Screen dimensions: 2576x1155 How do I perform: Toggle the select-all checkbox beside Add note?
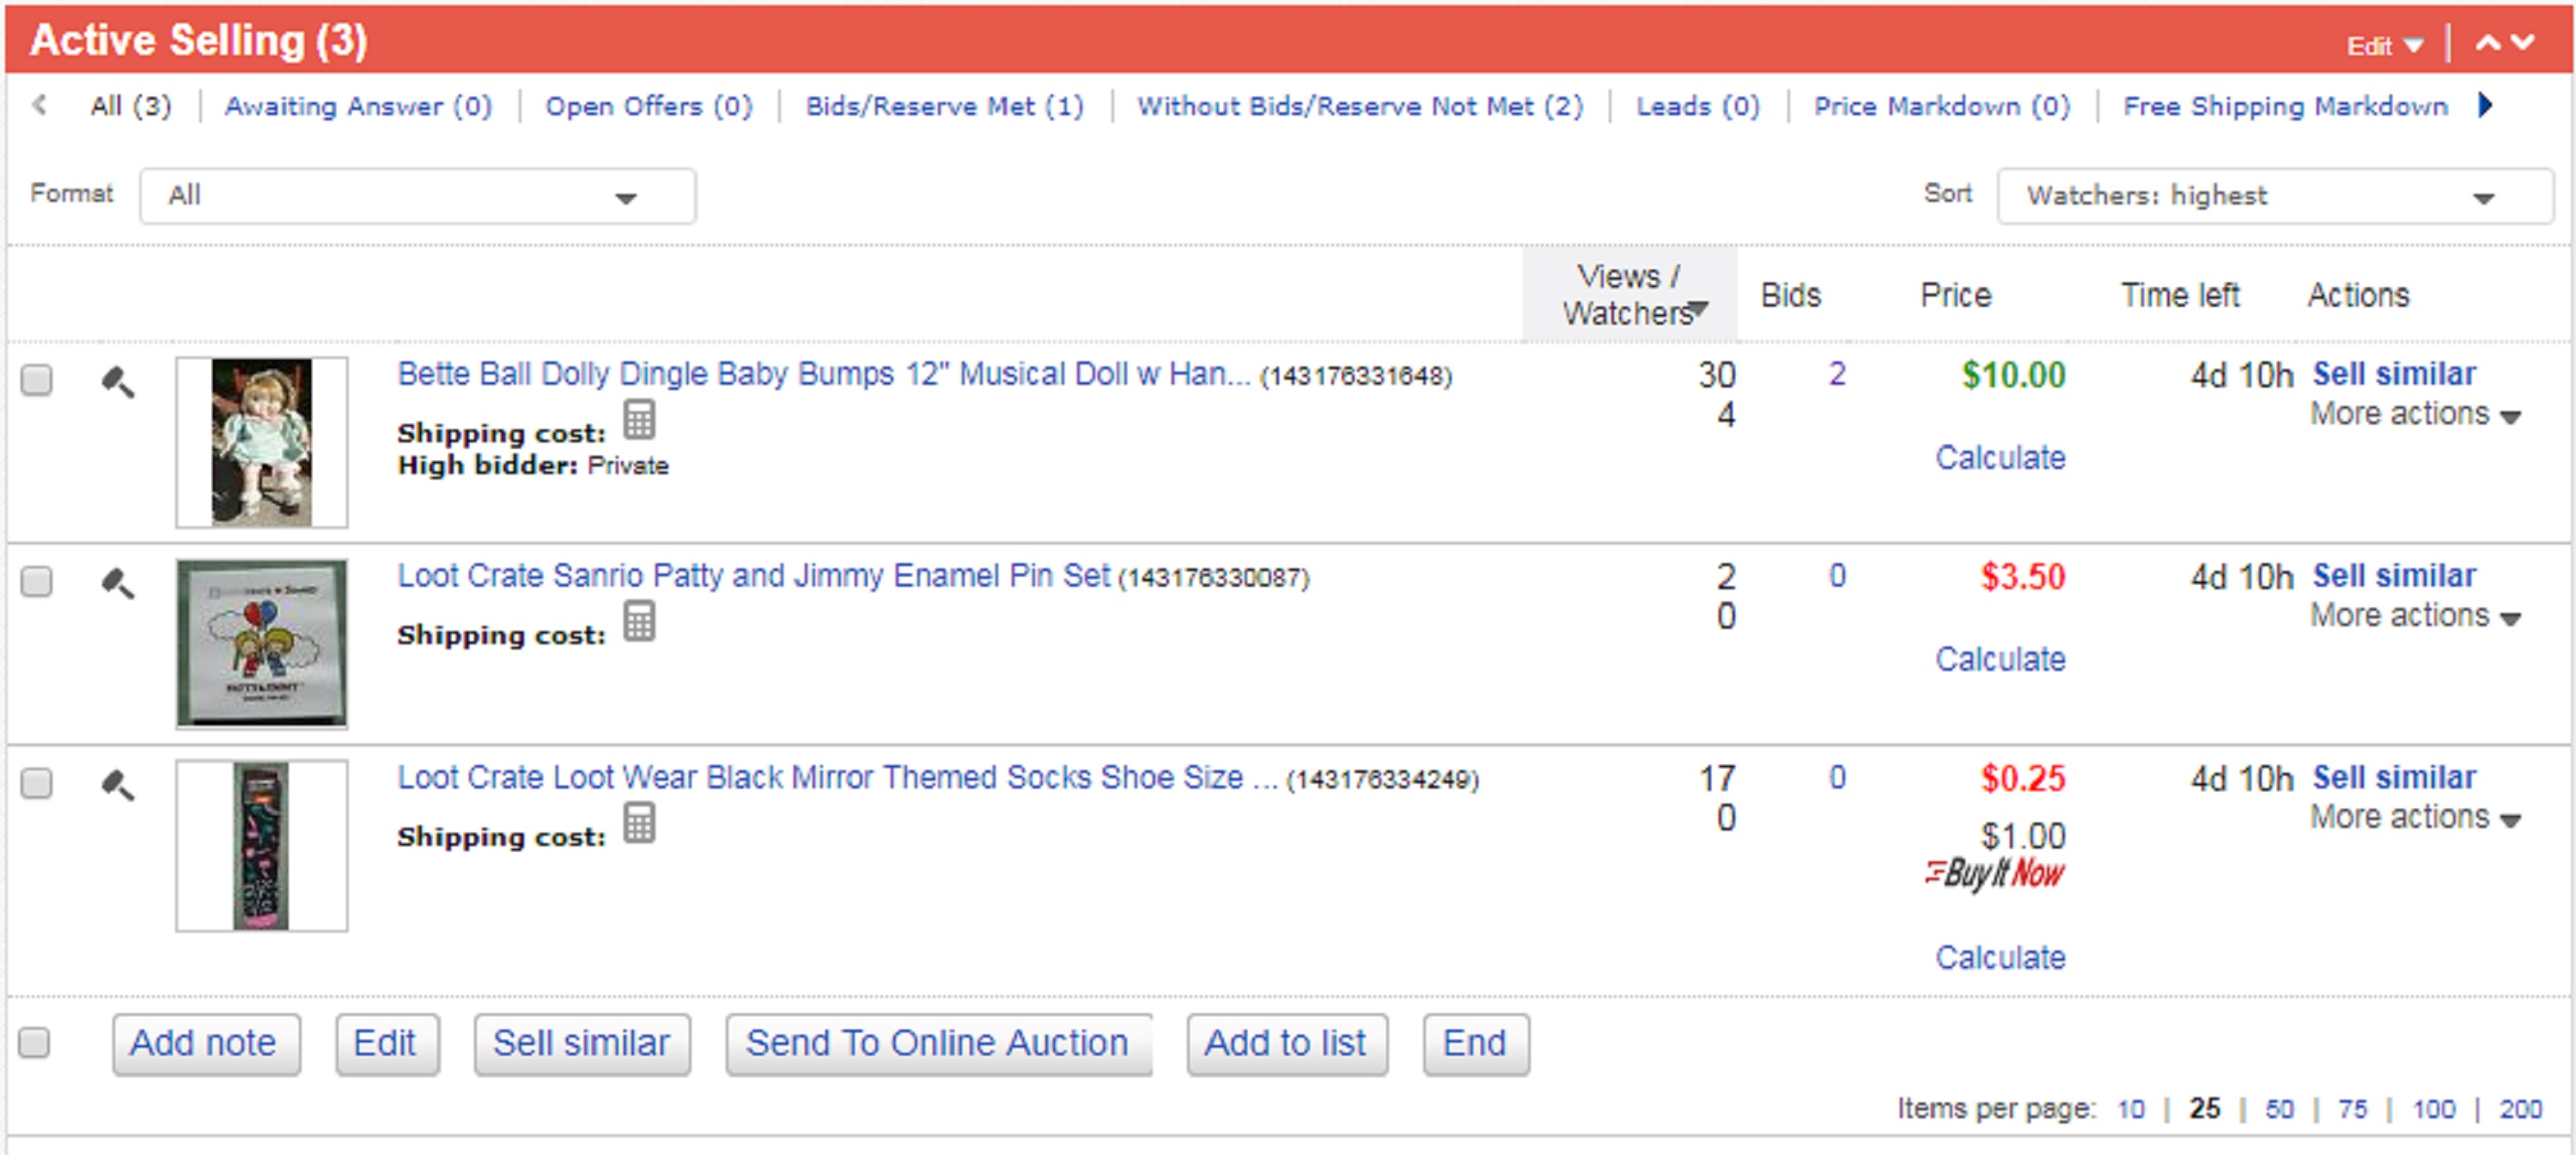[34, 1043]
